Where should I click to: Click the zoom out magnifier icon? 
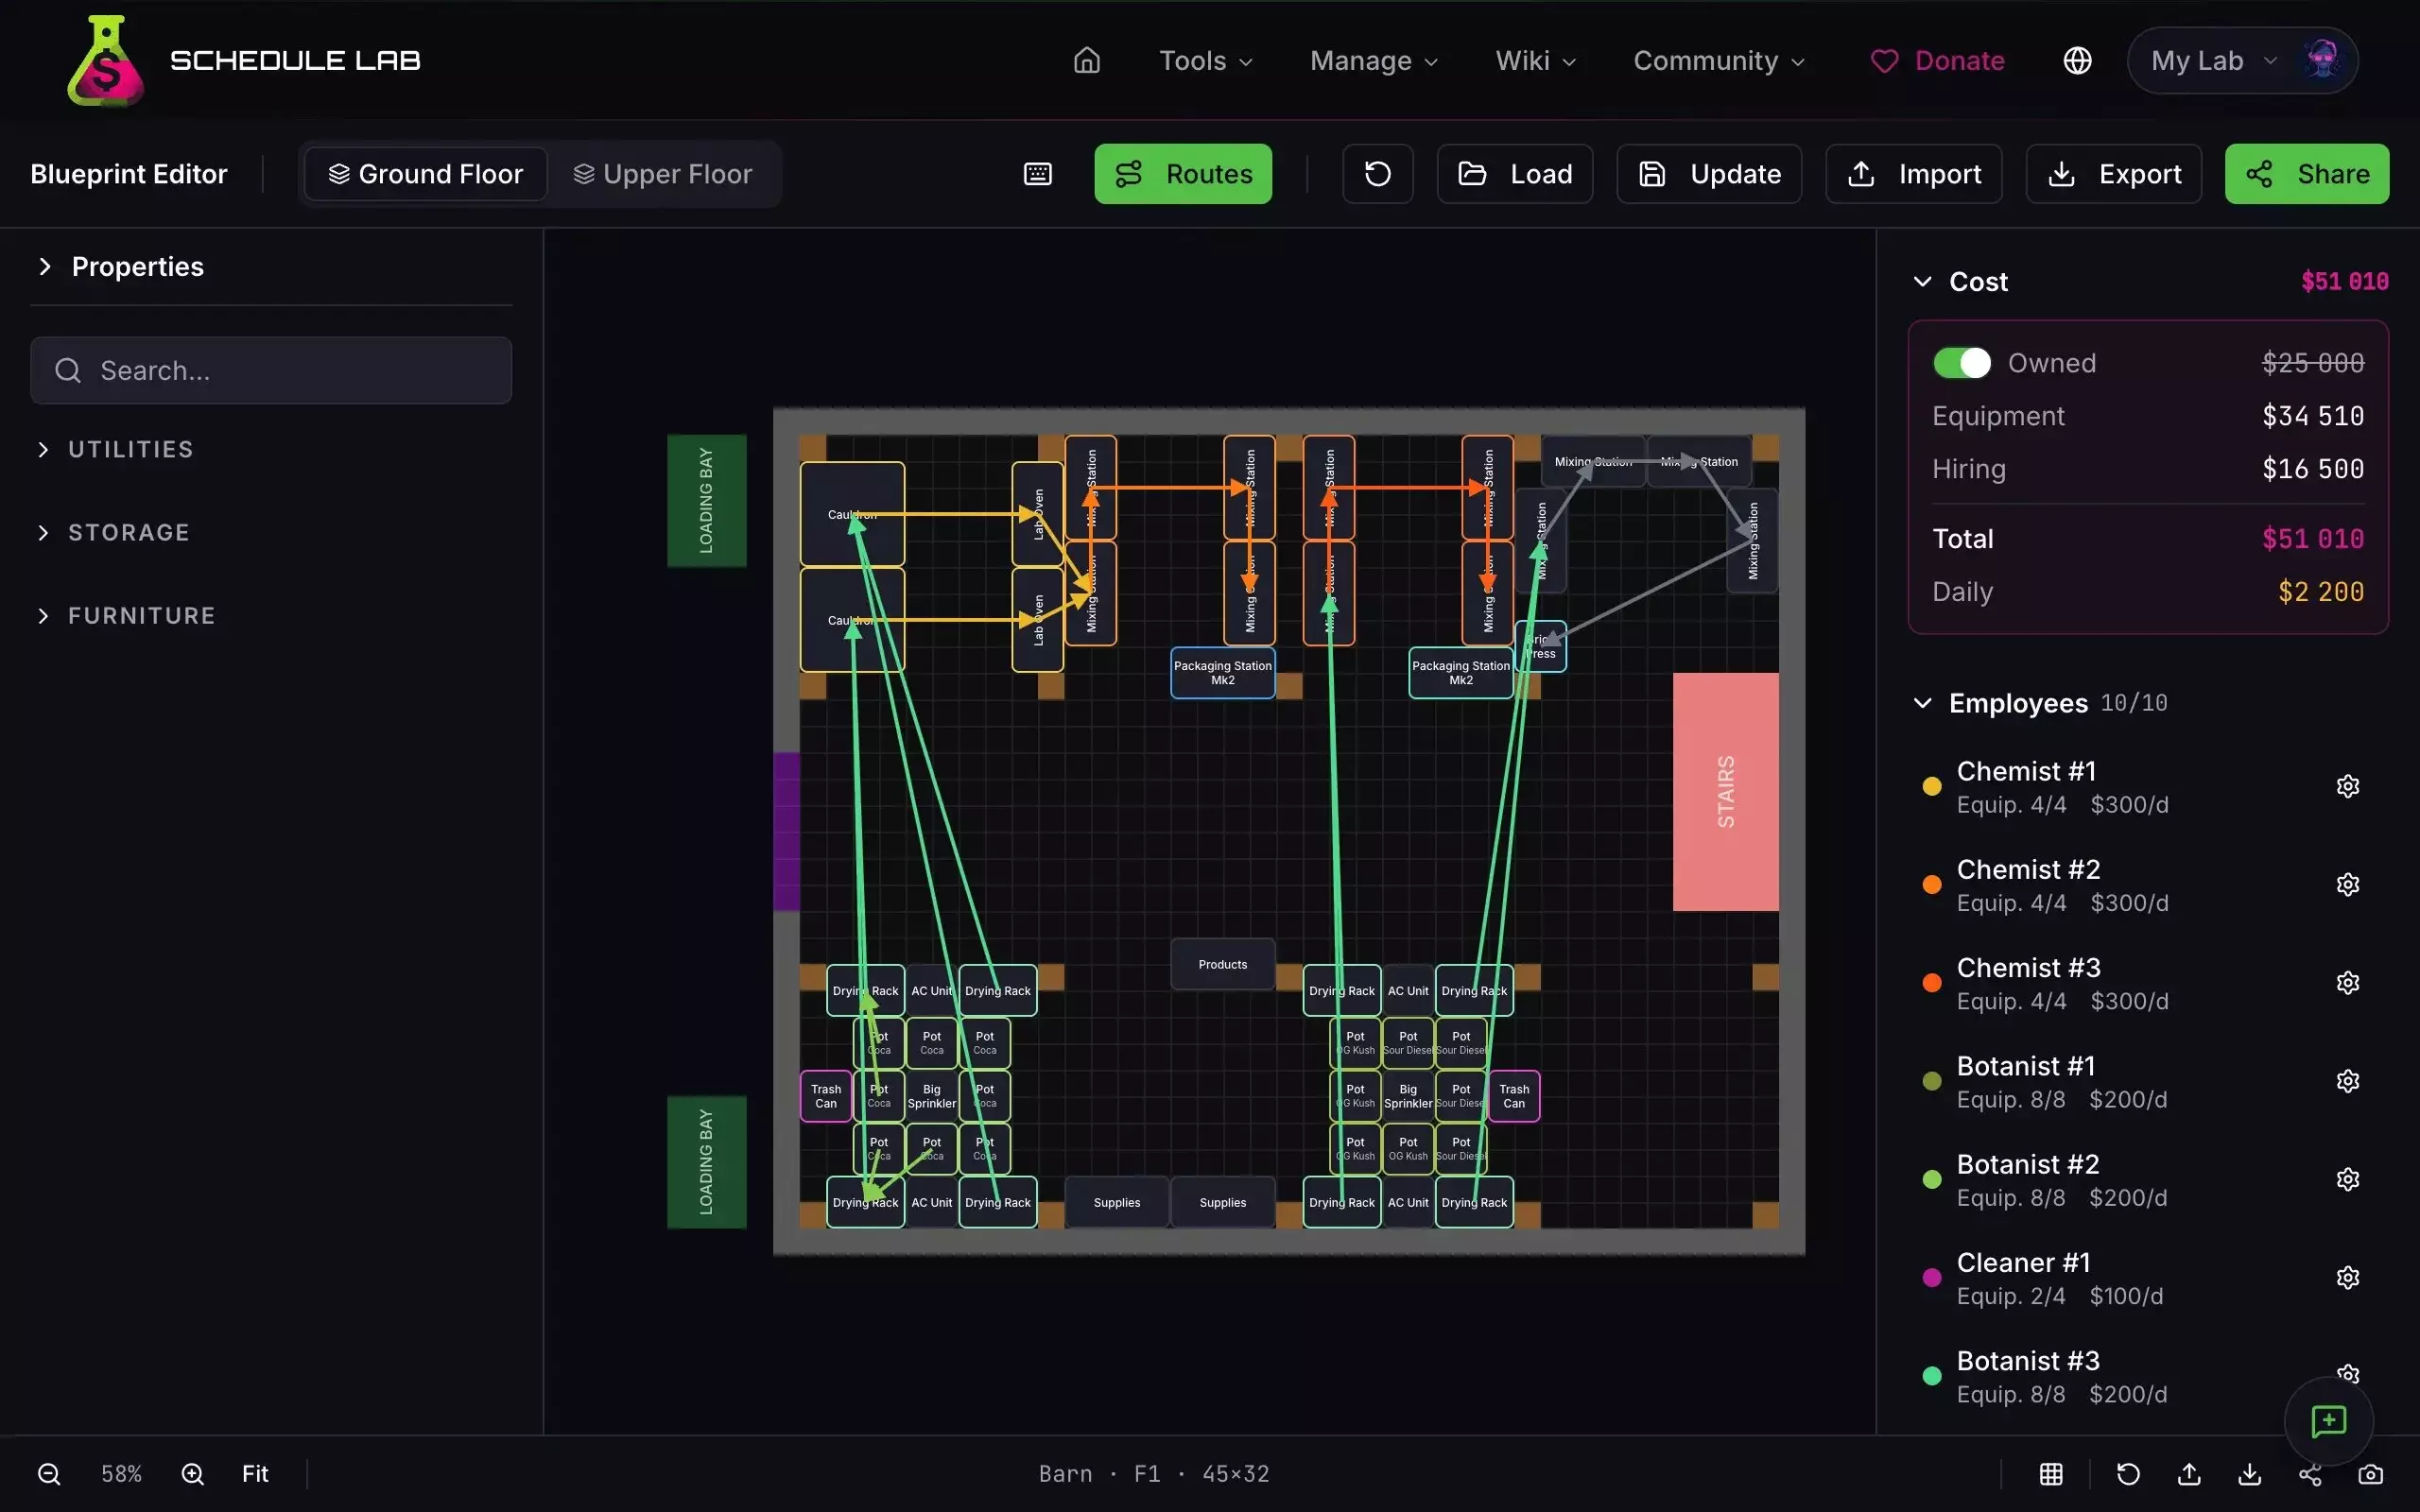tap(48, 1474)
